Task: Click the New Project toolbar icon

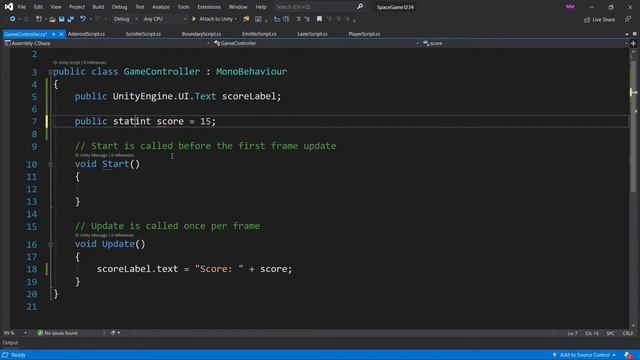Action: pos(38,19)
